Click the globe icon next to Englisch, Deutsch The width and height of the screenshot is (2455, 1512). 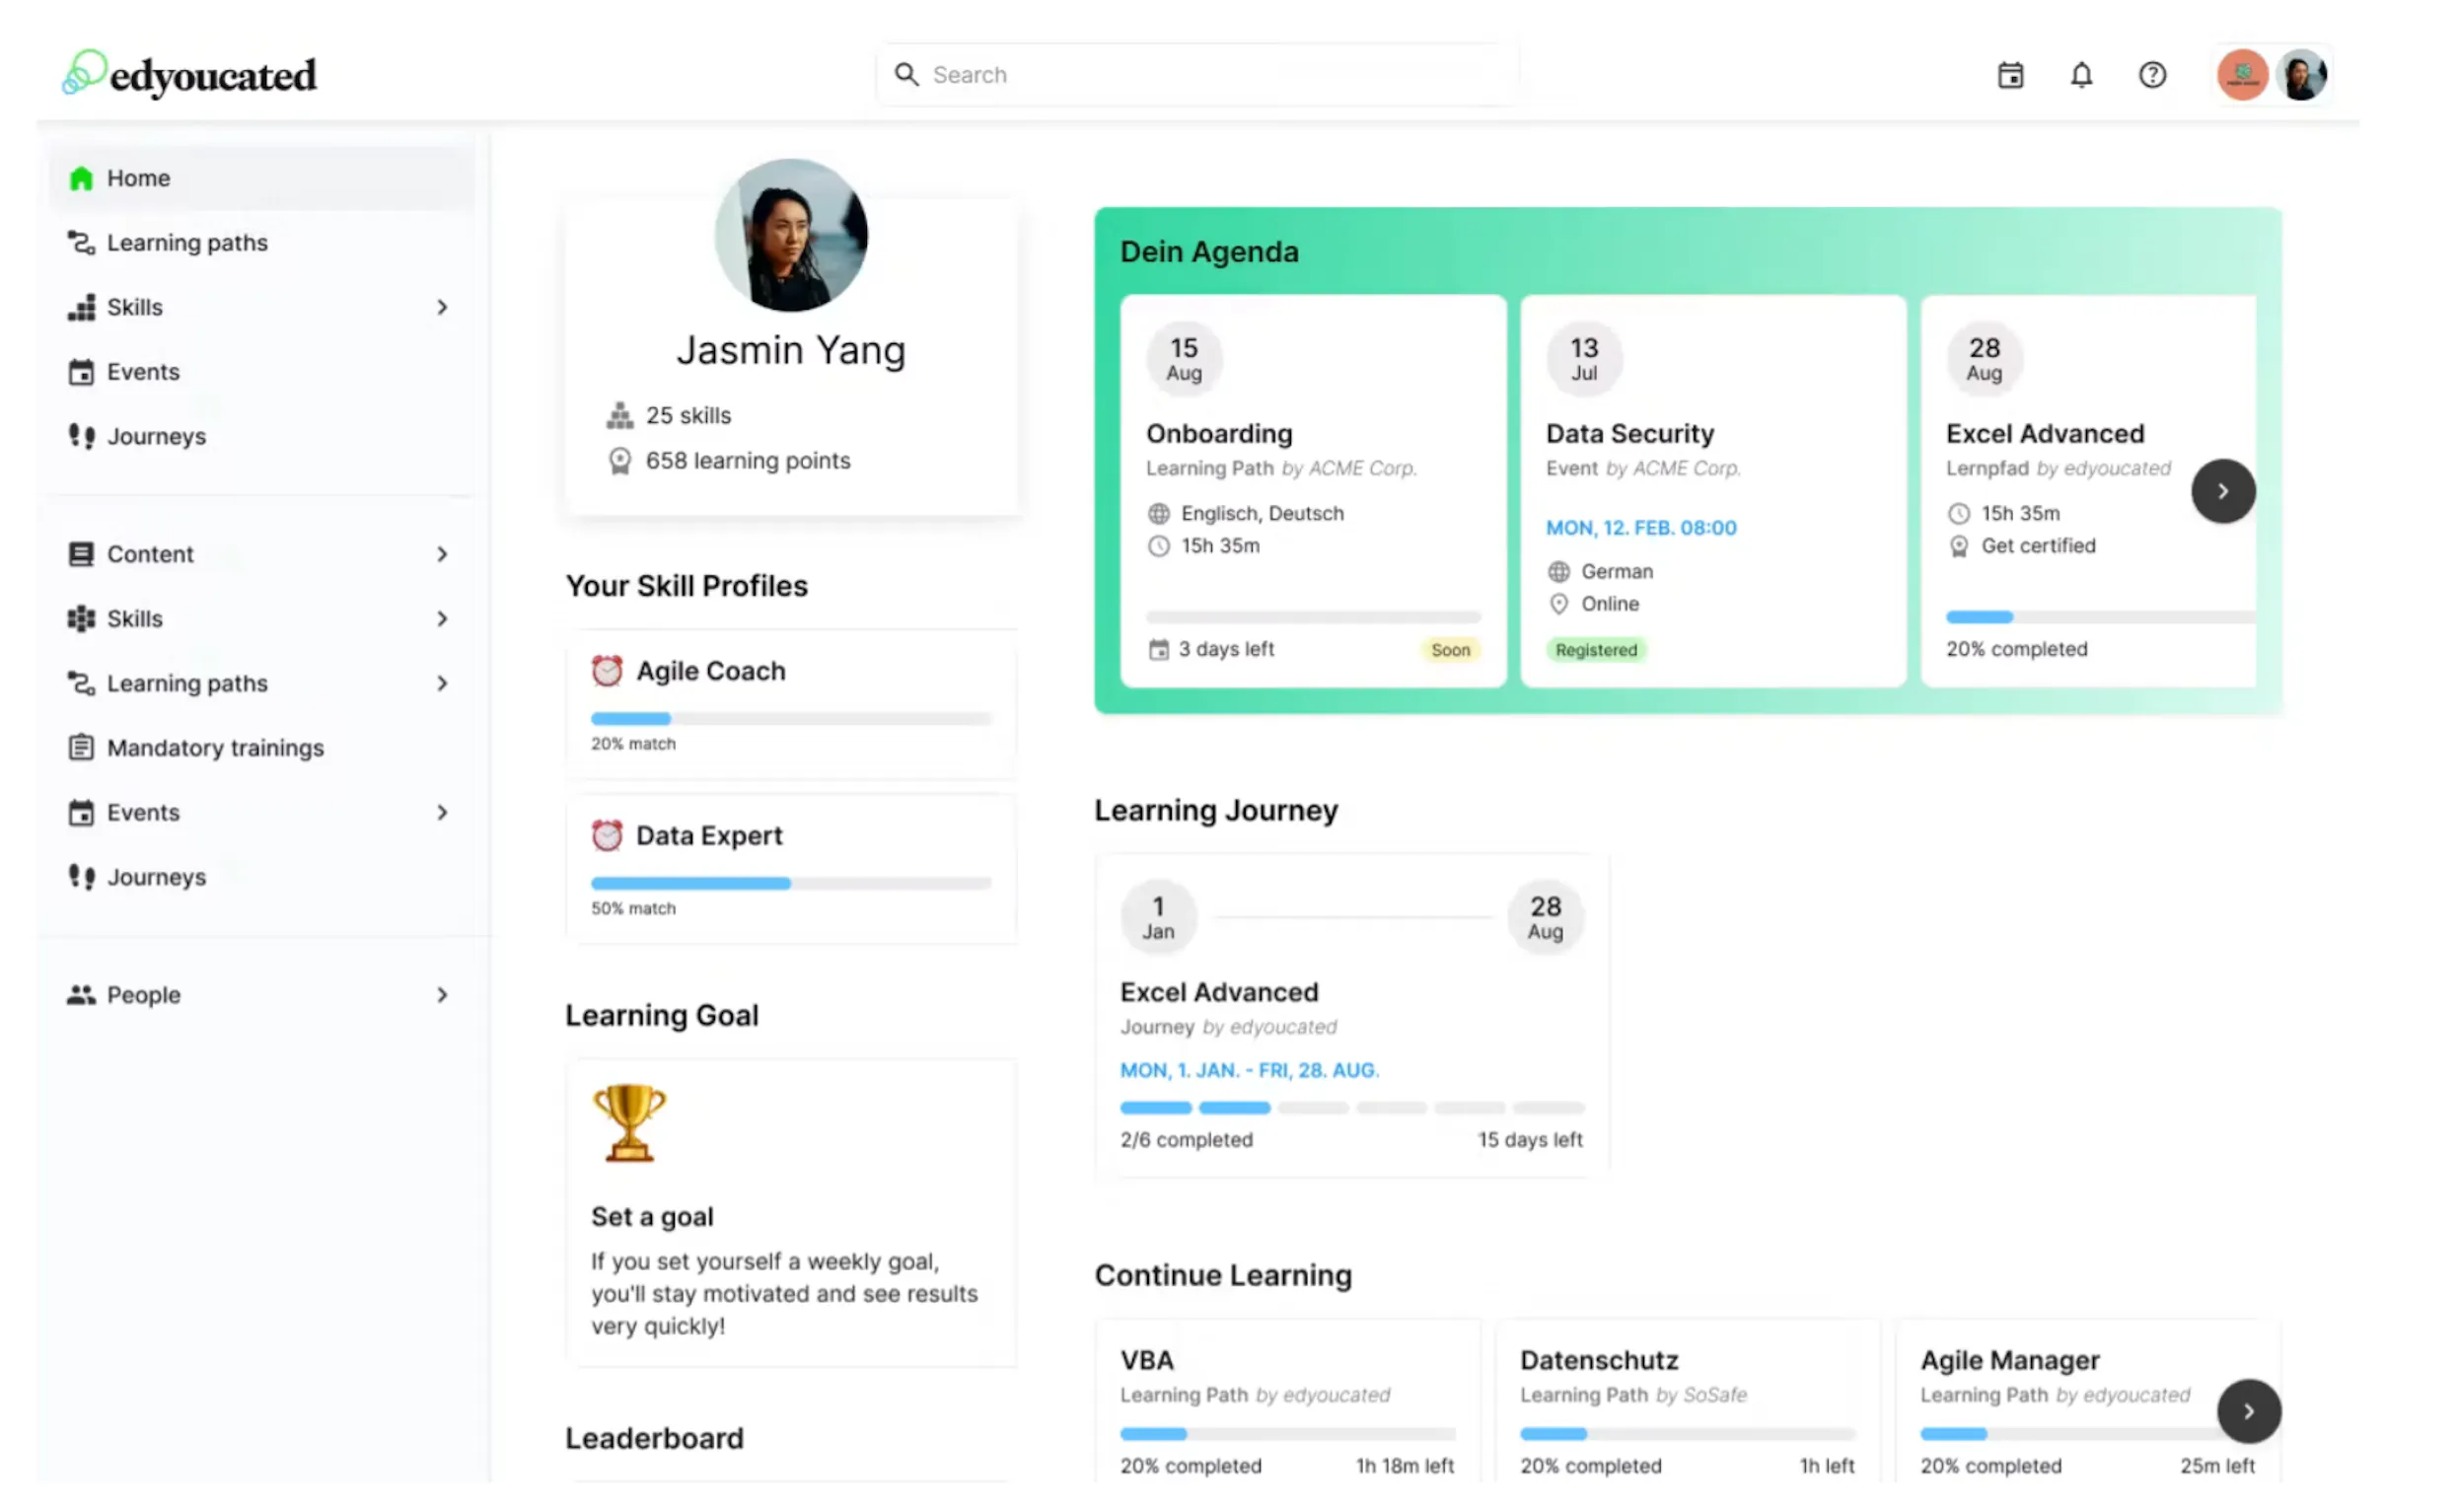[1158, 514]
